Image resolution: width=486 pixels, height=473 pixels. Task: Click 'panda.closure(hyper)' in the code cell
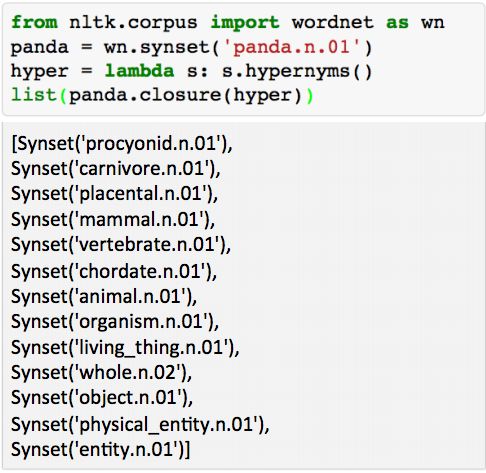pos(185,96)
